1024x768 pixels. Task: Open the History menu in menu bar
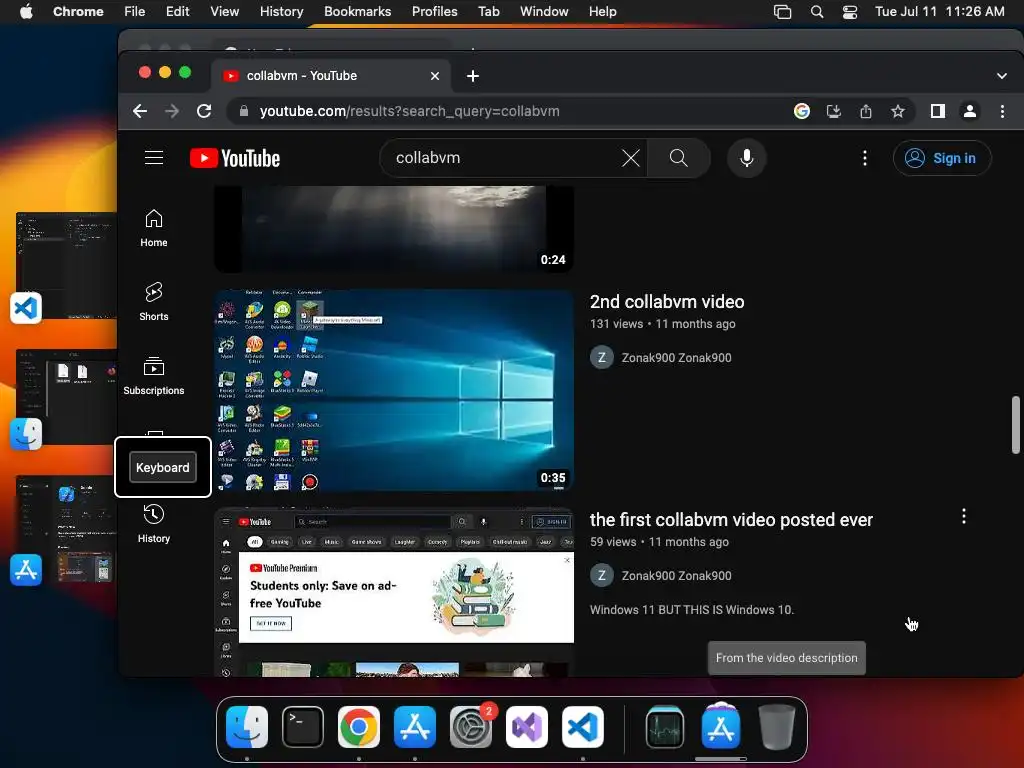(x=281, y=11)
